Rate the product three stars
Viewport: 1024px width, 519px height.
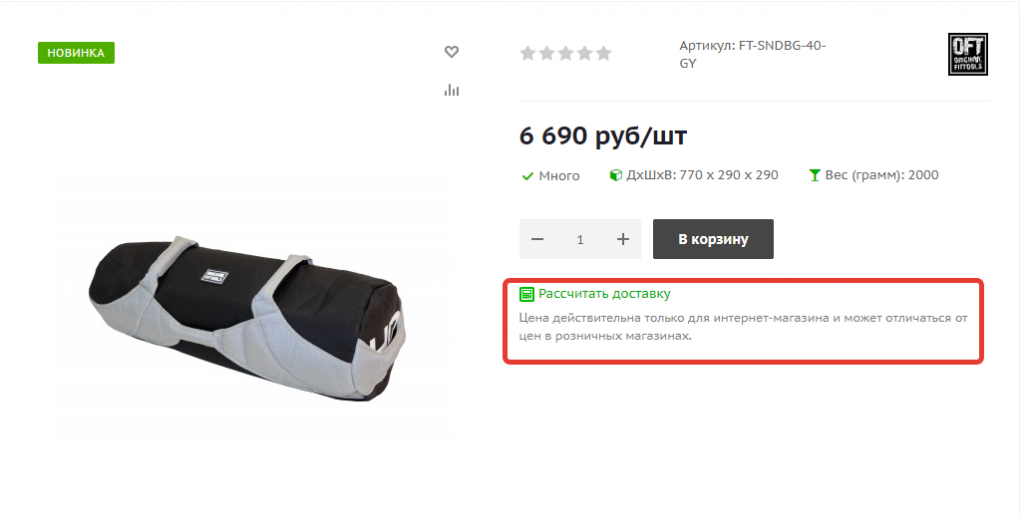click(566, 54)
